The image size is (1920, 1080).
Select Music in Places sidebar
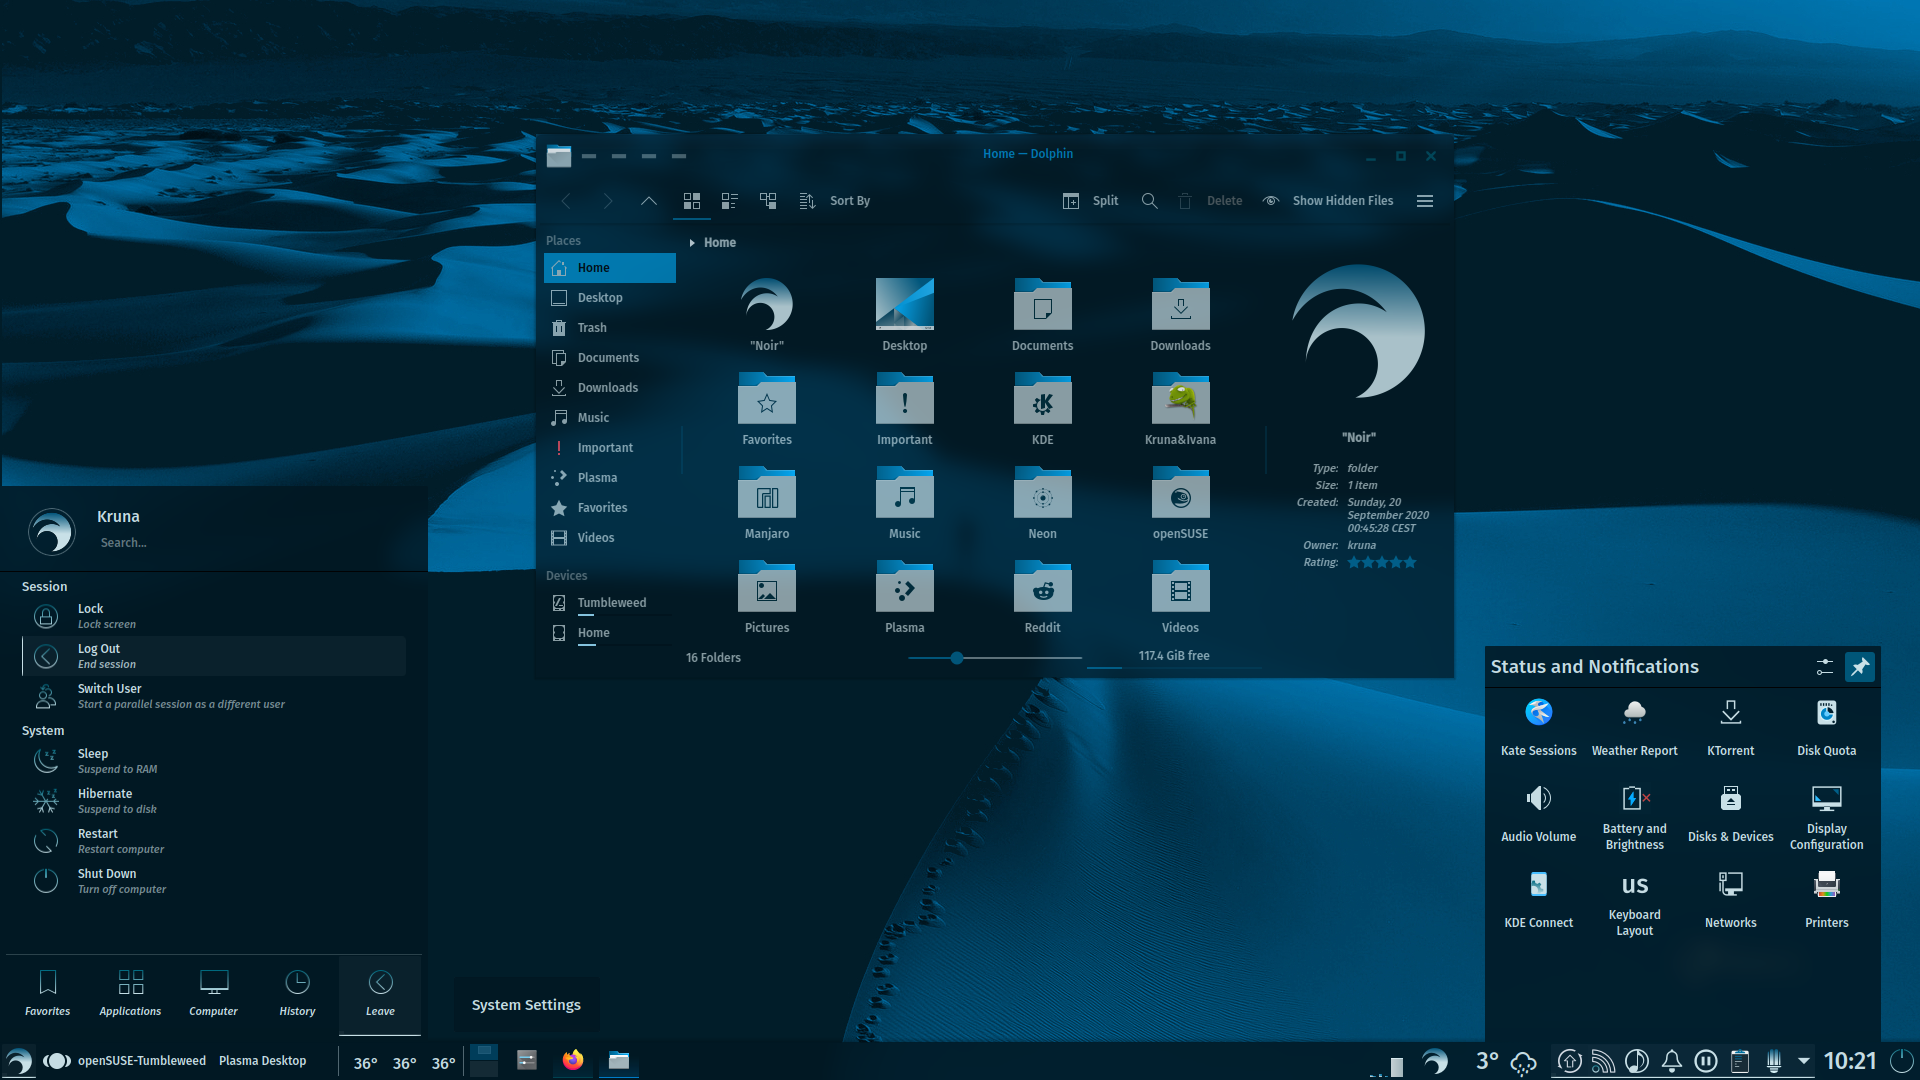[x=610, y=418]
